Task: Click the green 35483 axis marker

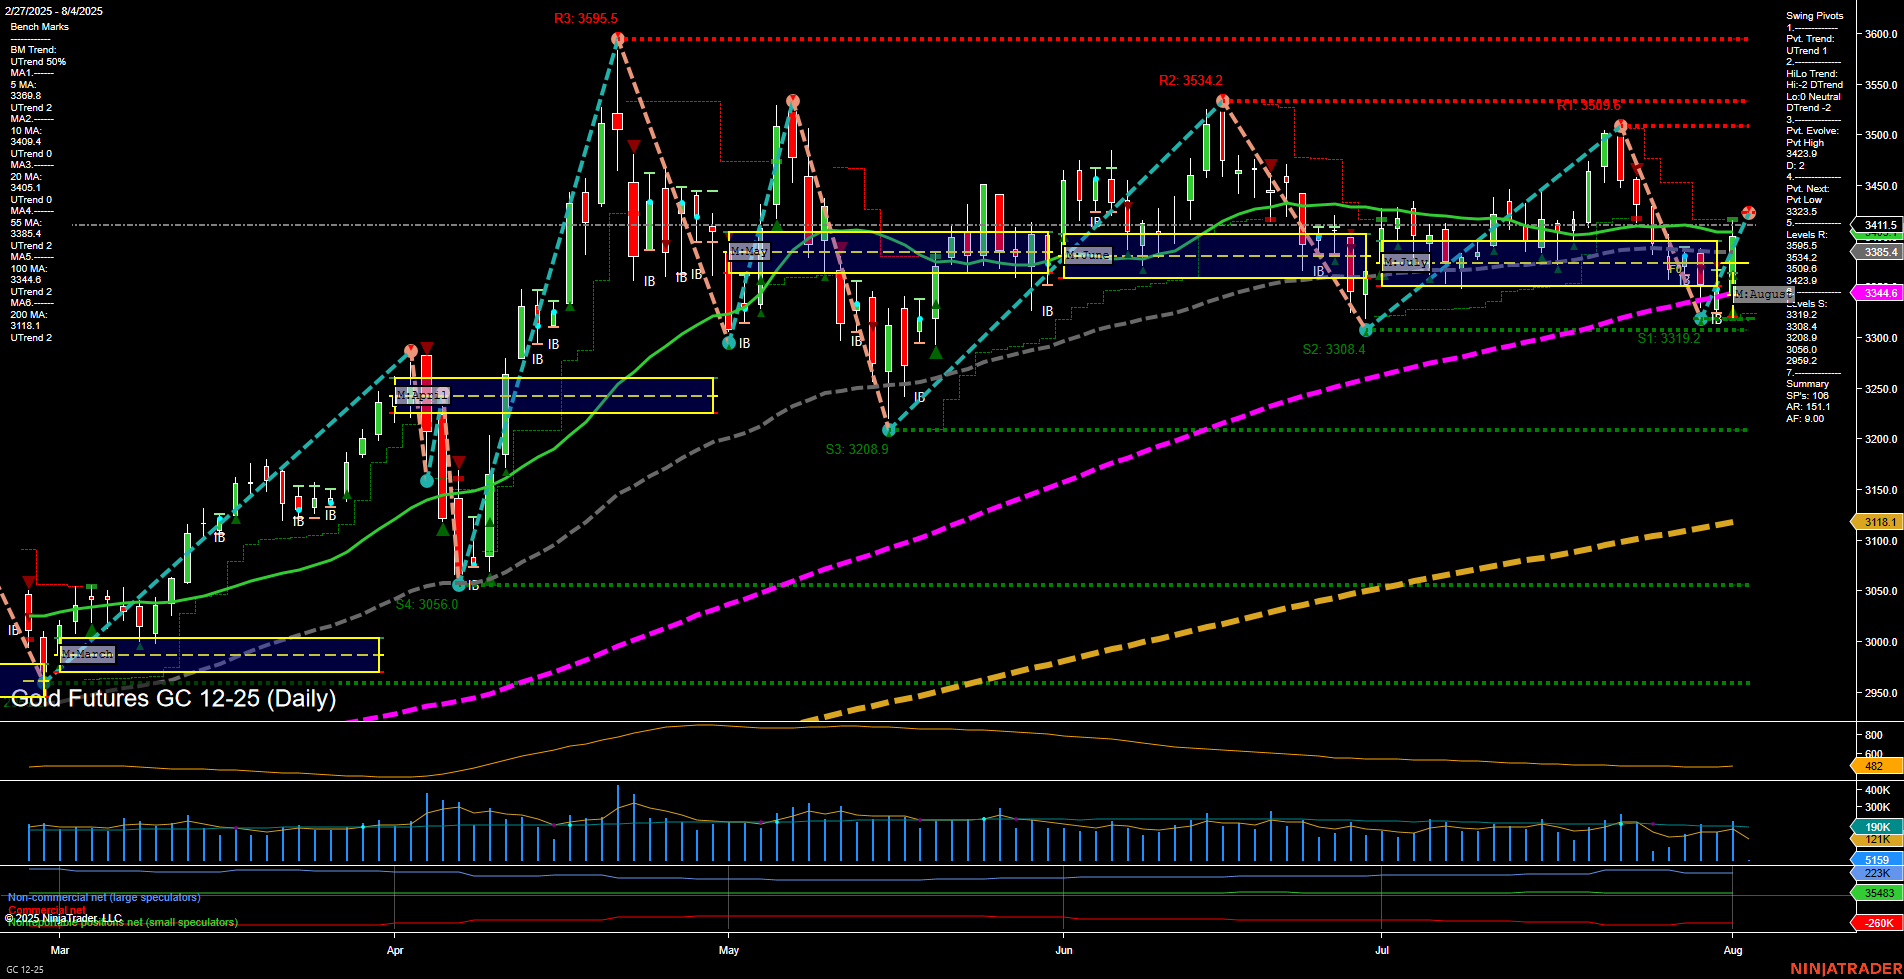Action: 1878,893
